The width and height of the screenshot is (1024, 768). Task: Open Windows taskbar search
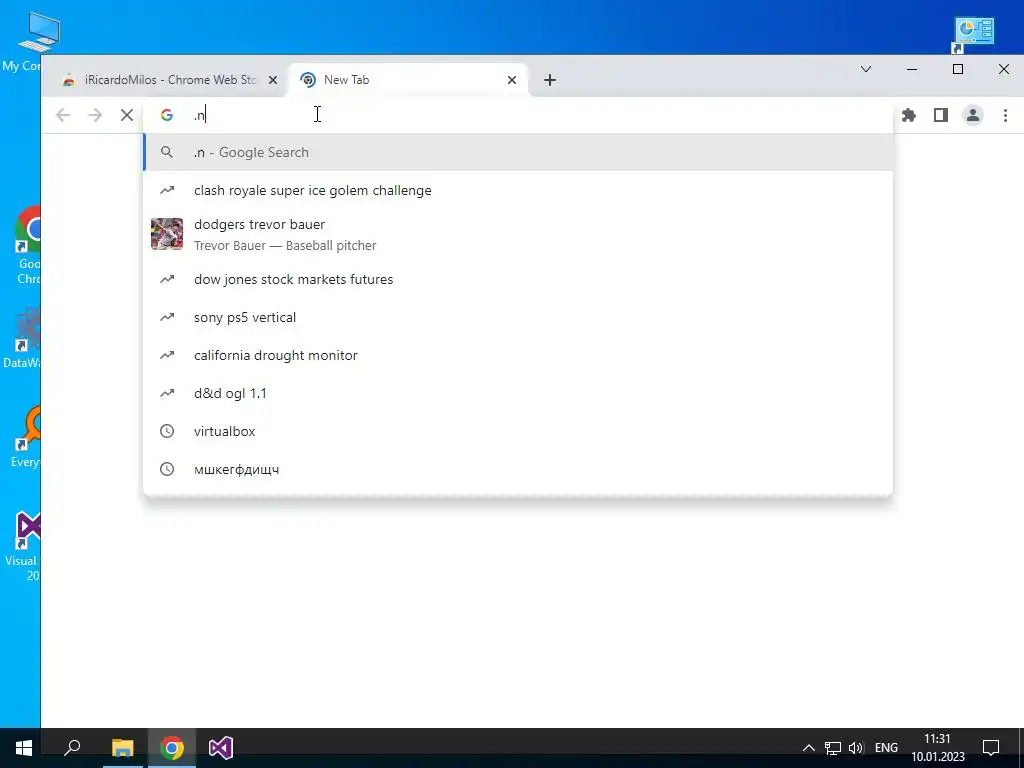tap(72, 748)
